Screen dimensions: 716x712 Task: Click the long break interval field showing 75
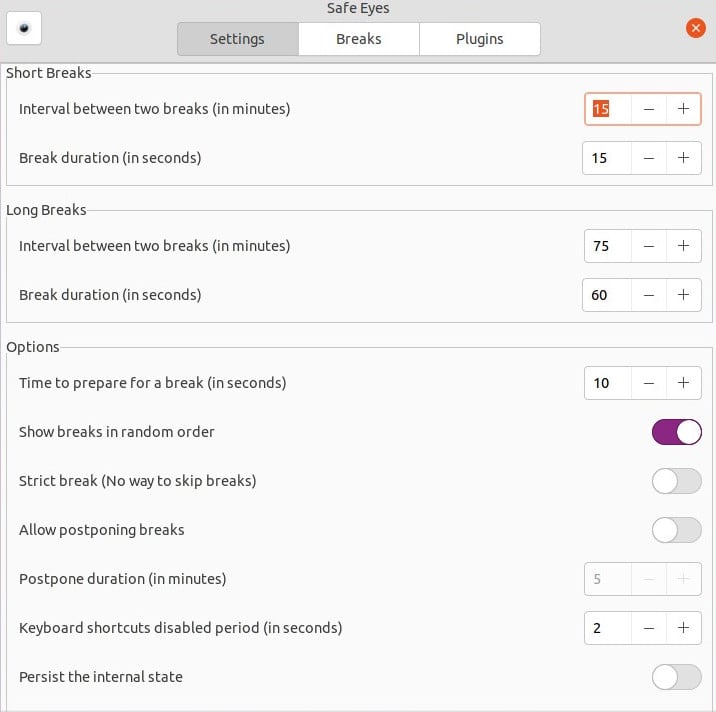(x=608, y=246)
